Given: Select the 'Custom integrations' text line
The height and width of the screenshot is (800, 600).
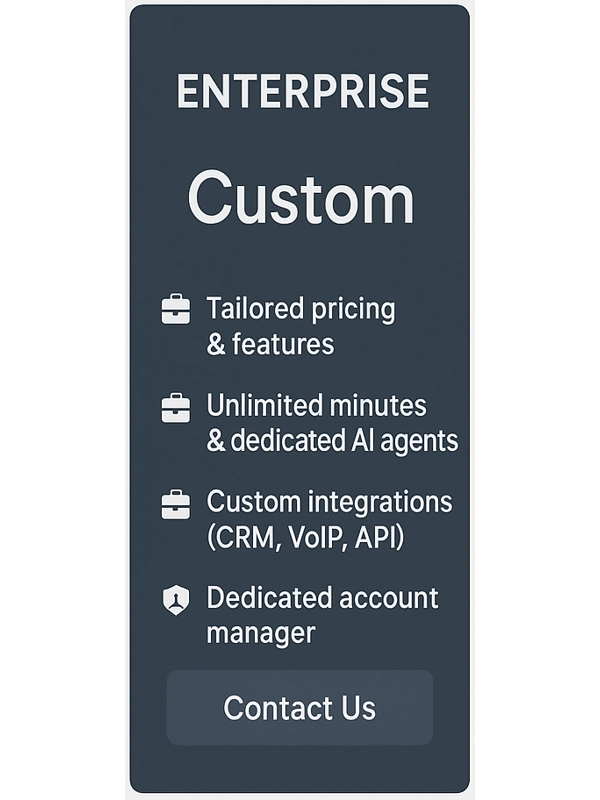Looking at the screenshot, I should pos(329,502).
